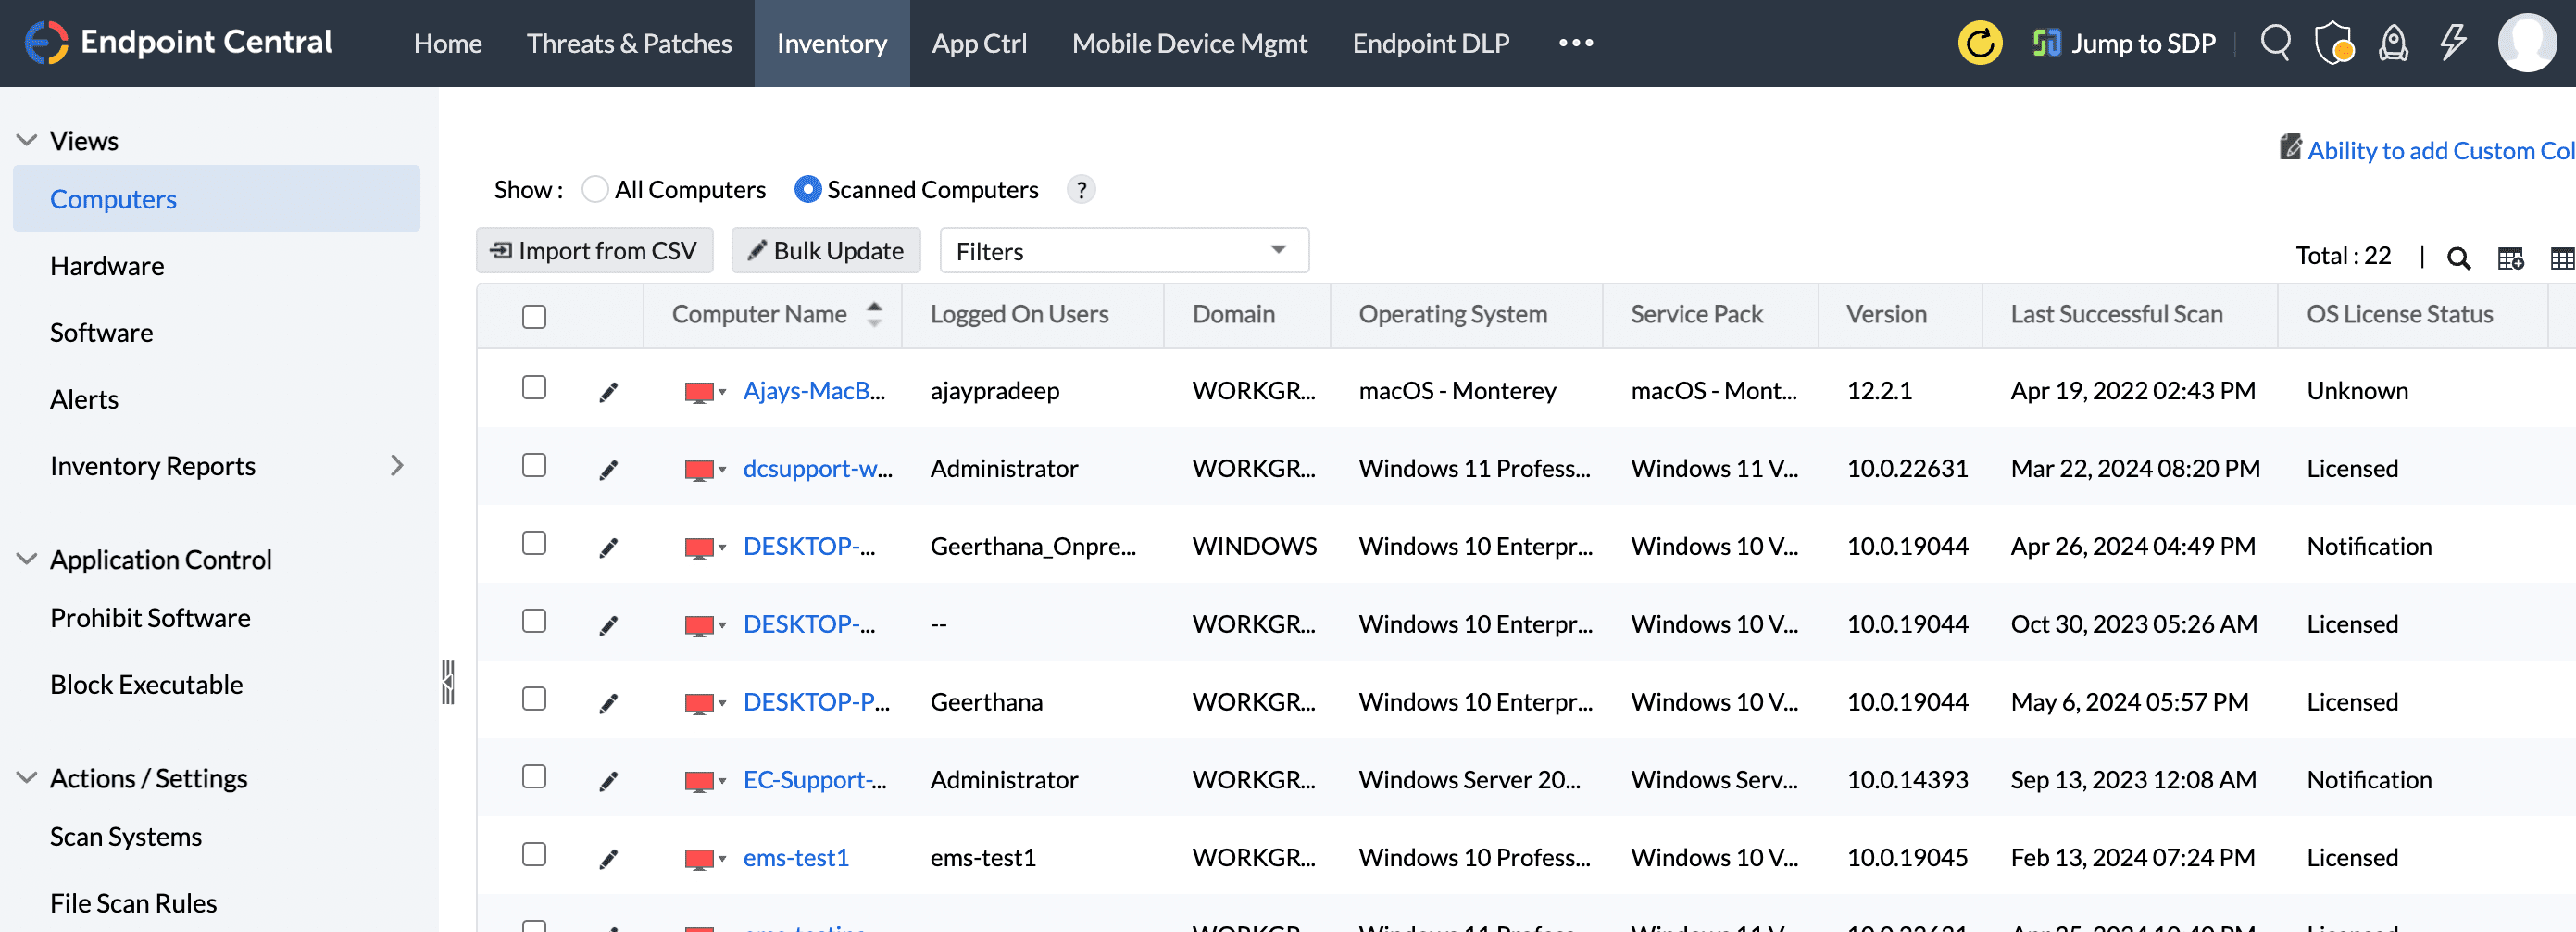The height and width of the screenshot is (932, 2576).
Task: Open the rocket quick-launch icon
Action: coord(2393,43)
